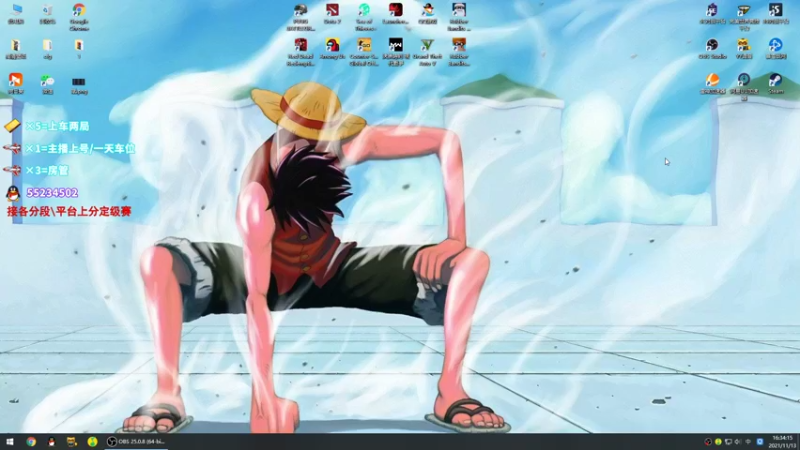
Task: Open the 5E platform shortcut
Action: click(x=712, y=14)
